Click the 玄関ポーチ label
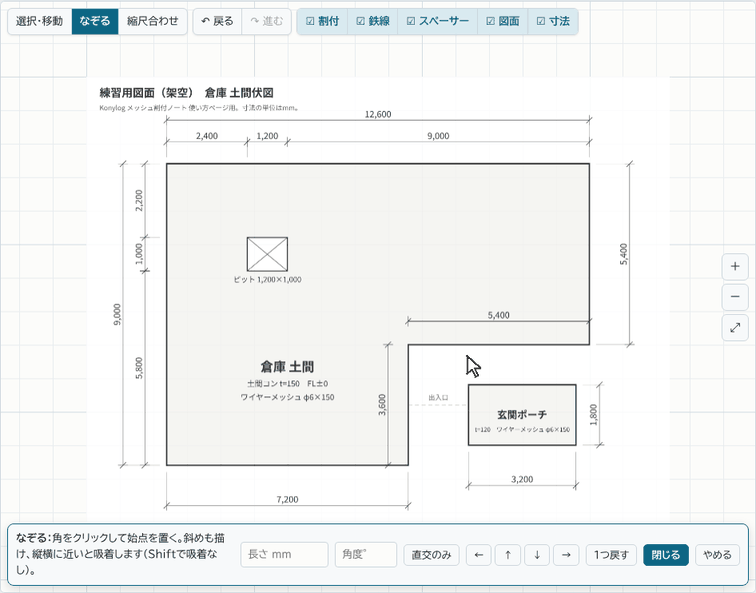This screenshot has height=593, width=756. tap(522, 415)
